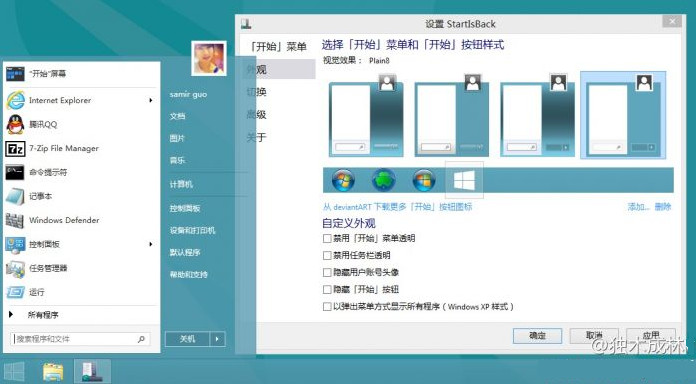Click the user account avatar picture
Image resolution: width=696 pixels, height=384 pixels.
(x=209, y=58)
